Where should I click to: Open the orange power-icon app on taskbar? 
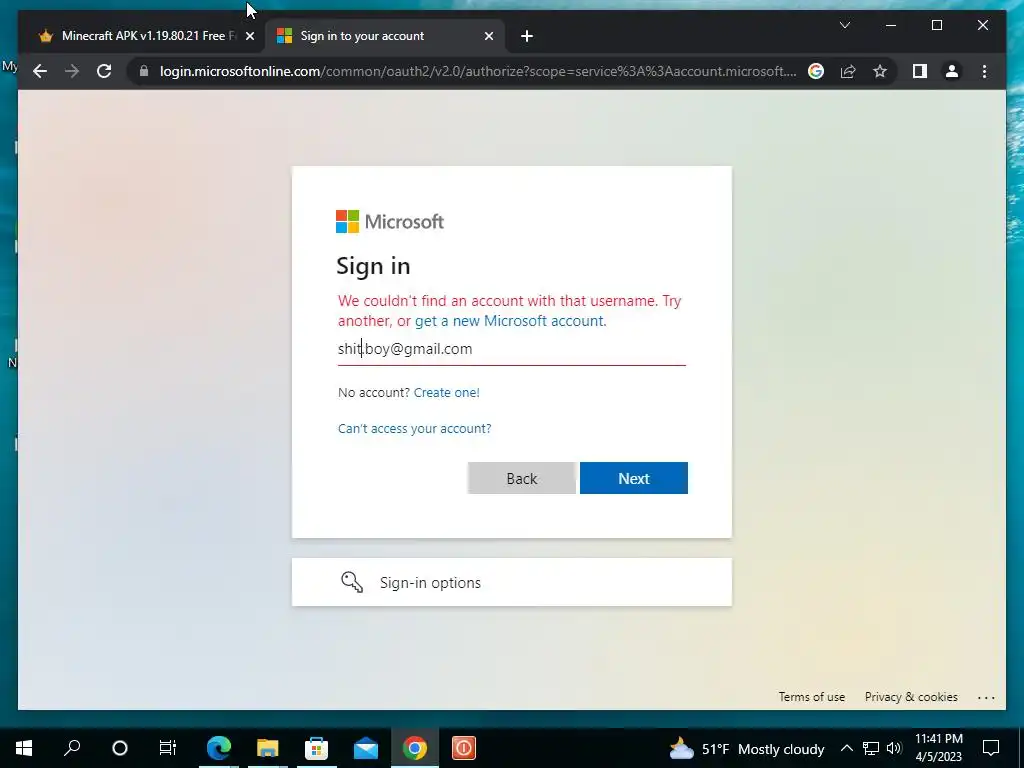point(464,748)
